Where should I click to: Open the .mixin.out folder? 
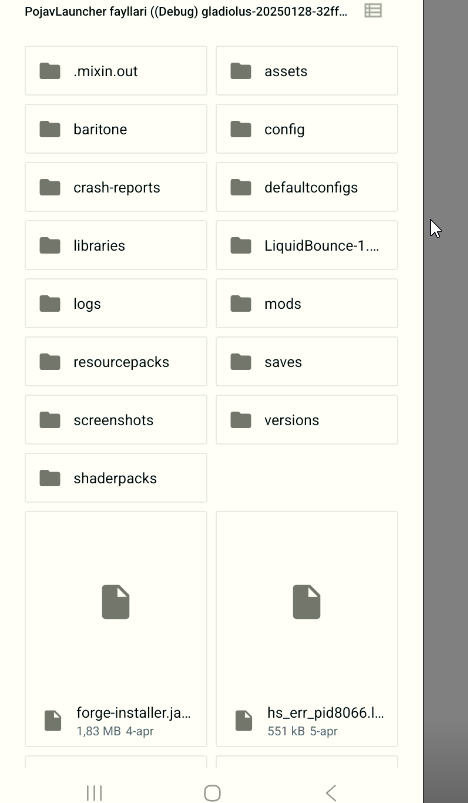pos(116,71)
